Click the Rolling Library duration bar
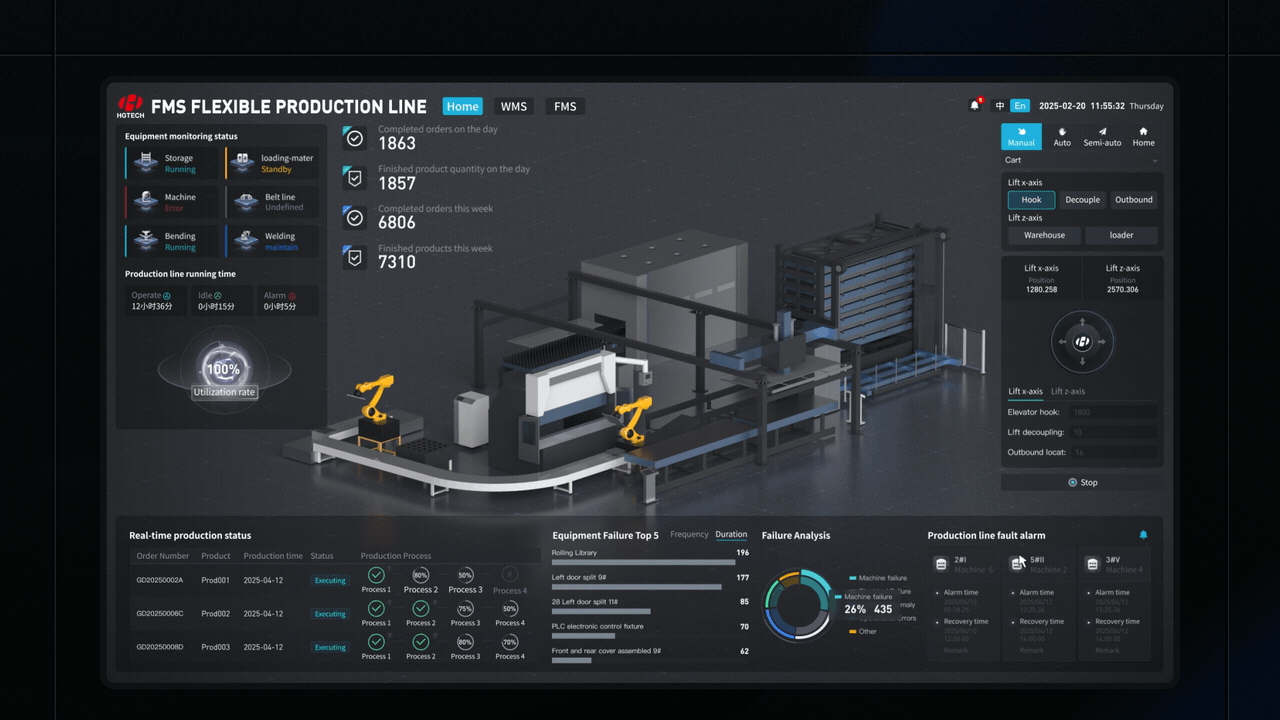 [x=644, y=562]
